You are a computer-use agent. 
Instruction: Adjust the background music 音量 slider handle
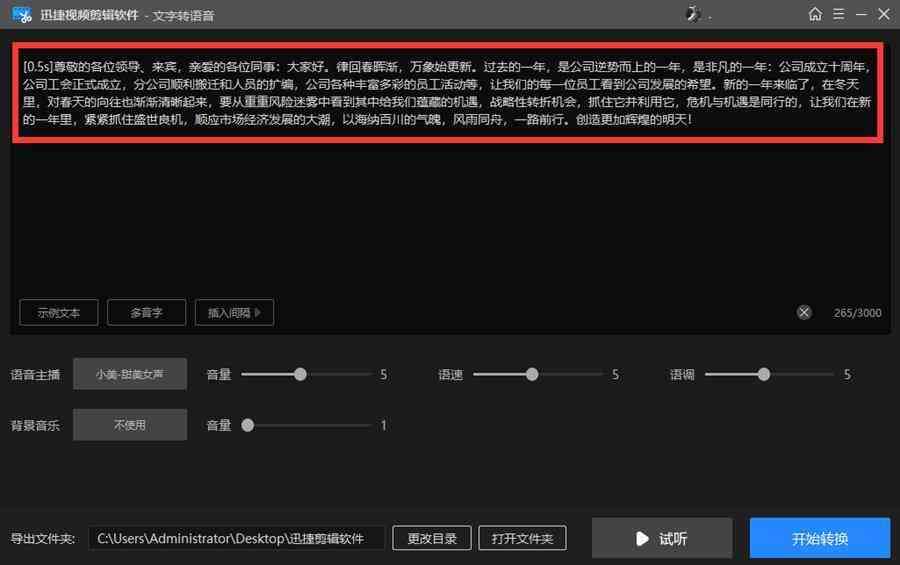[247, 425]
